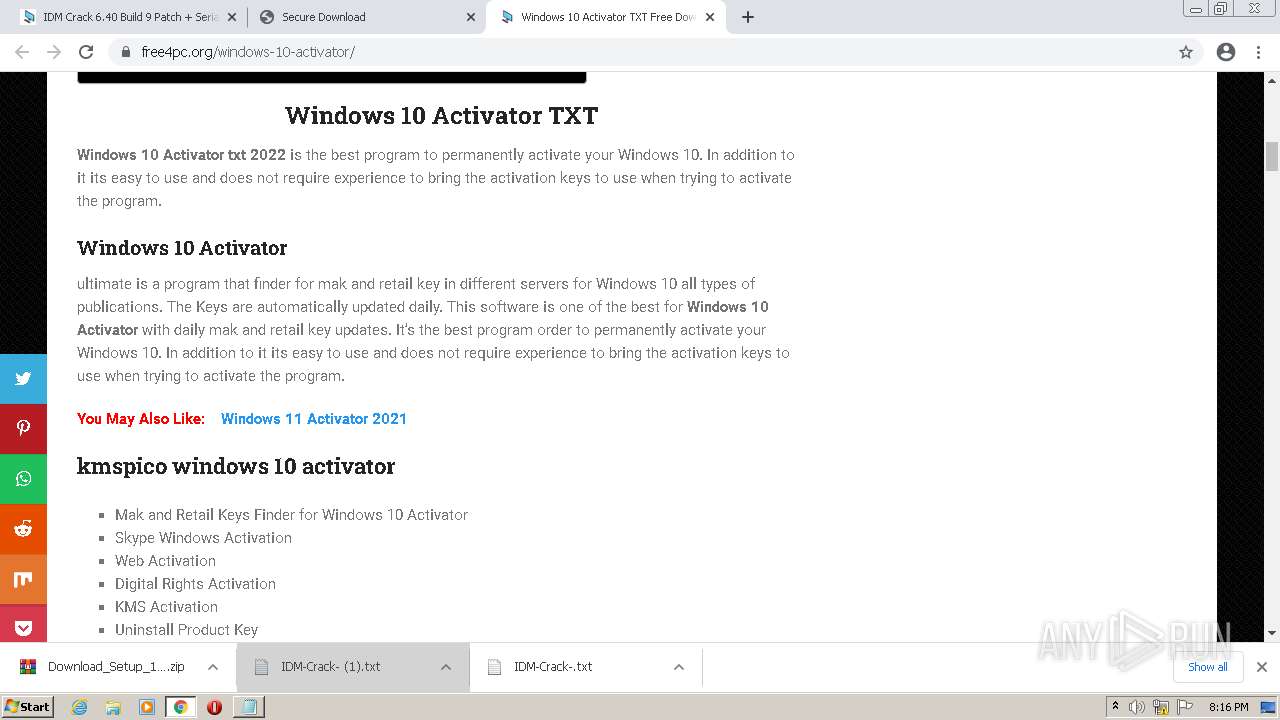Click the Mak and Retail Keys Finder item

[x=291, y=515]
